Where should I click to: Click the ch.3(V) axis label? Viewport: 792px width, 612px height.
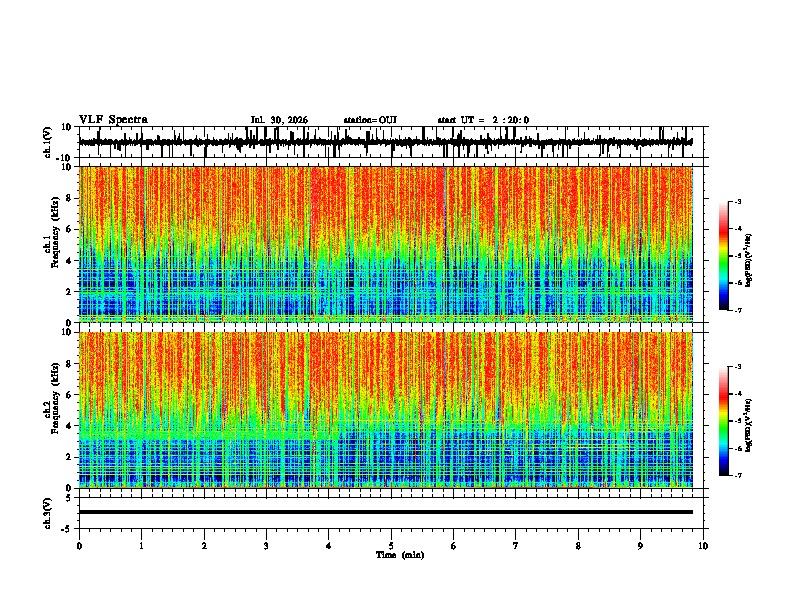tap(48, 514)
